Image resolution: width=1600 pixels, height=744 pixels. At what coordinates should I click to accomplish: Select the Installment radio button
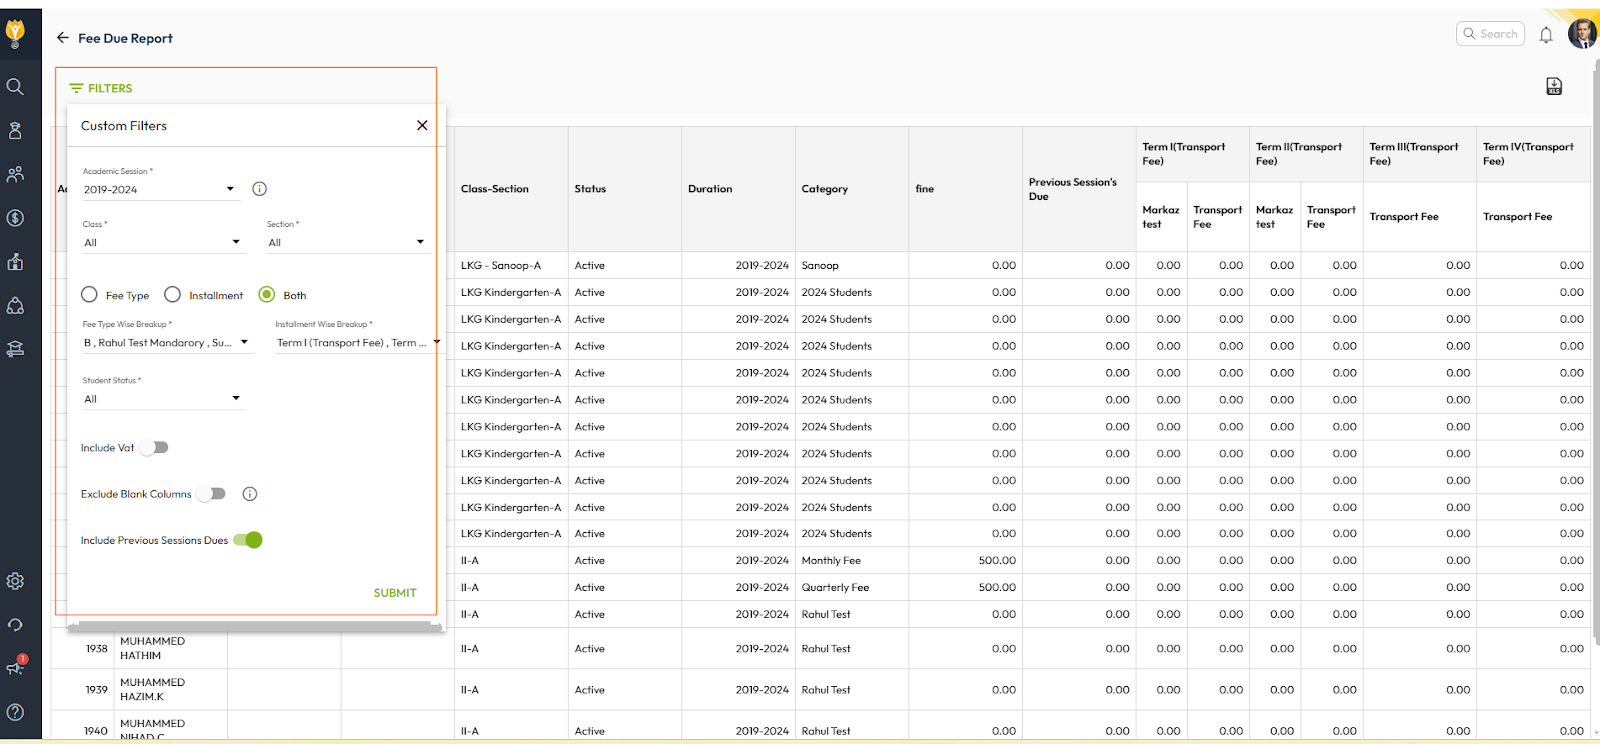click(173, 295)
